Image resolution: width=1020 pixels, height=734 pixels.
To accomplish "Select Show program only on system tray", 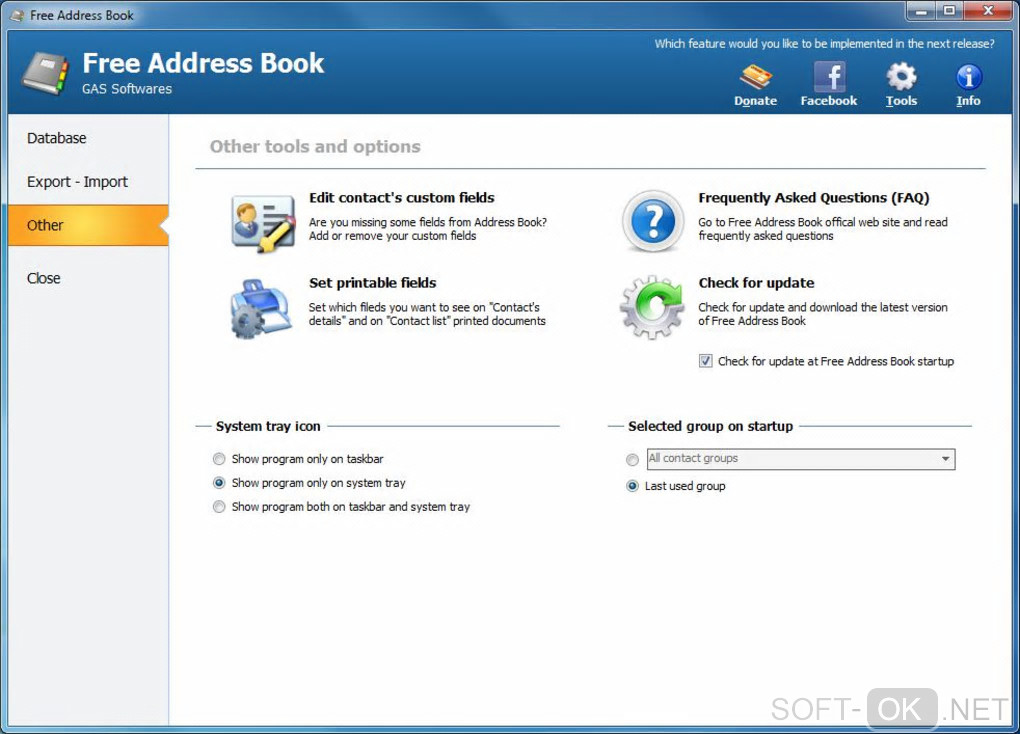I will pos(219,483).
